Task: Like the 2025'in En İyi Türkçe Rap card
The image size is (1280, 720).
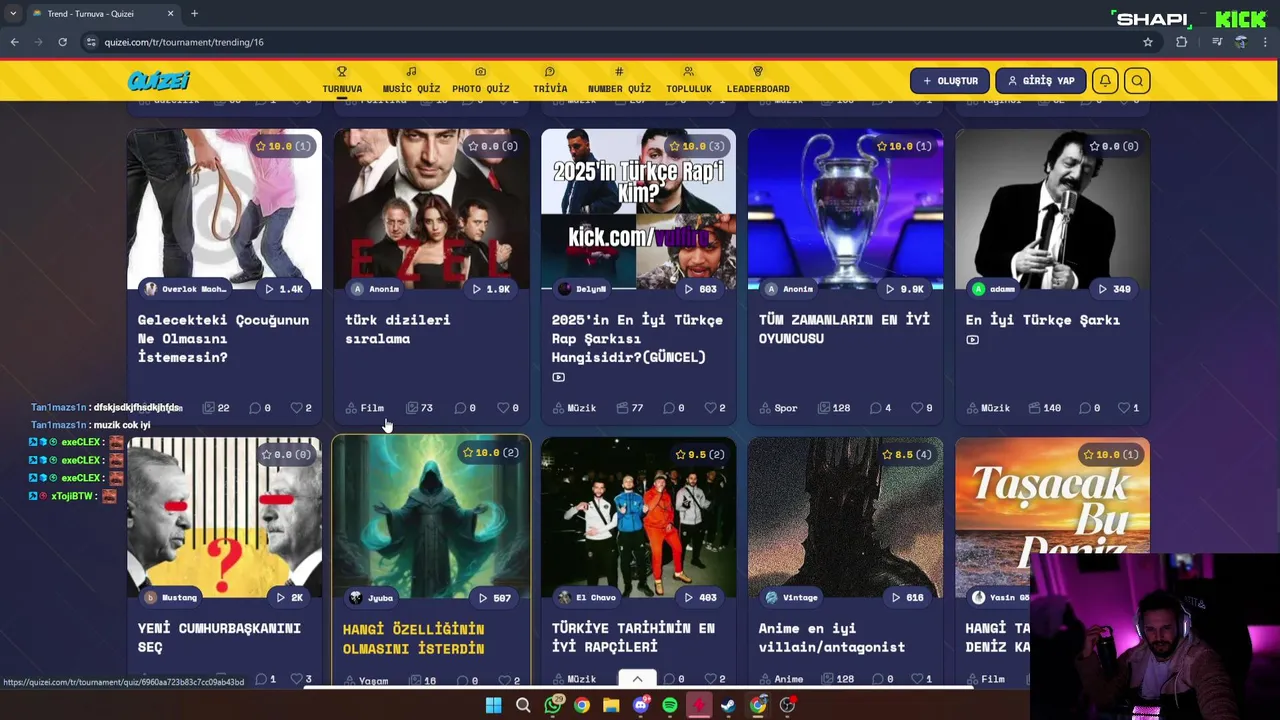Action: point(715,408)
